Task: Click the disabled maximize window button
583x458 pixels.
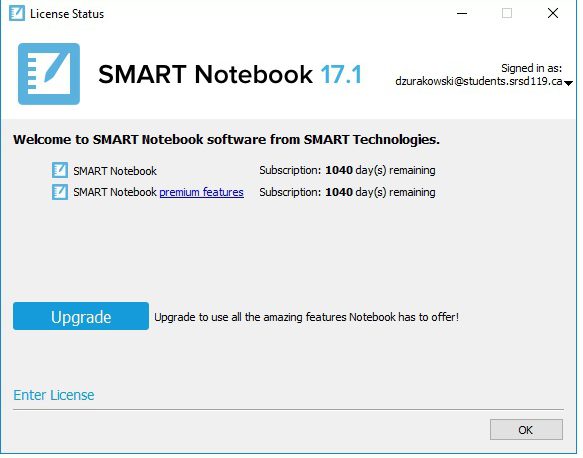Action: pyautogui.click(x=507, y=13)
